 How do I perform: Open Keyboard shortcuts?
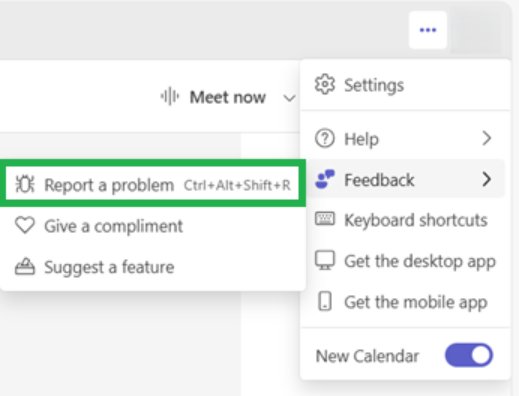pyautogui.click(x=405, y=219)
